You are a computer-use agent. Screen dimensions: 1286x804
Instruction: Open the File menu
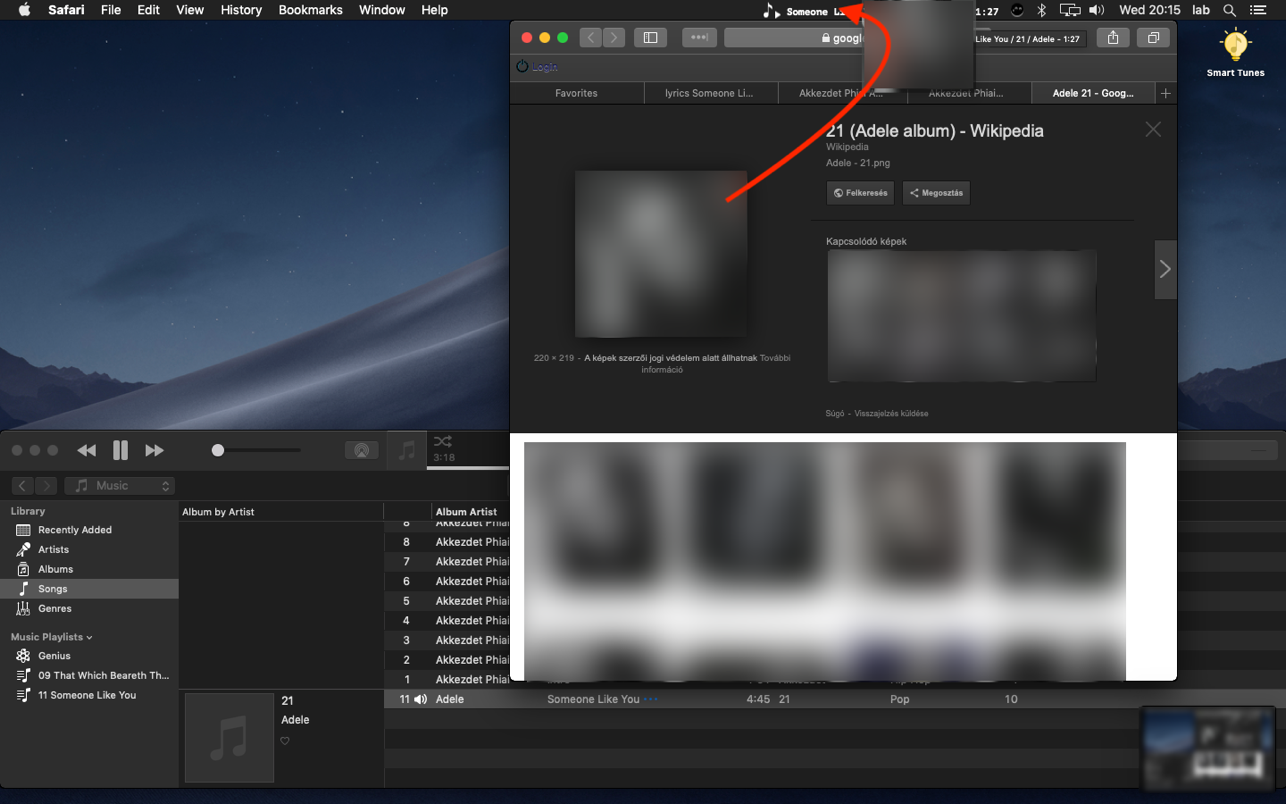point(111,10)
